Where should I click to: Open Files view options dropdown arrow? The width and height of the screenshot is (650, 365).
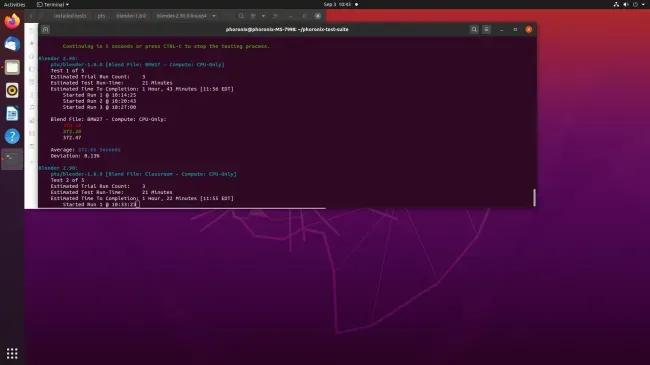pos(263,16)
